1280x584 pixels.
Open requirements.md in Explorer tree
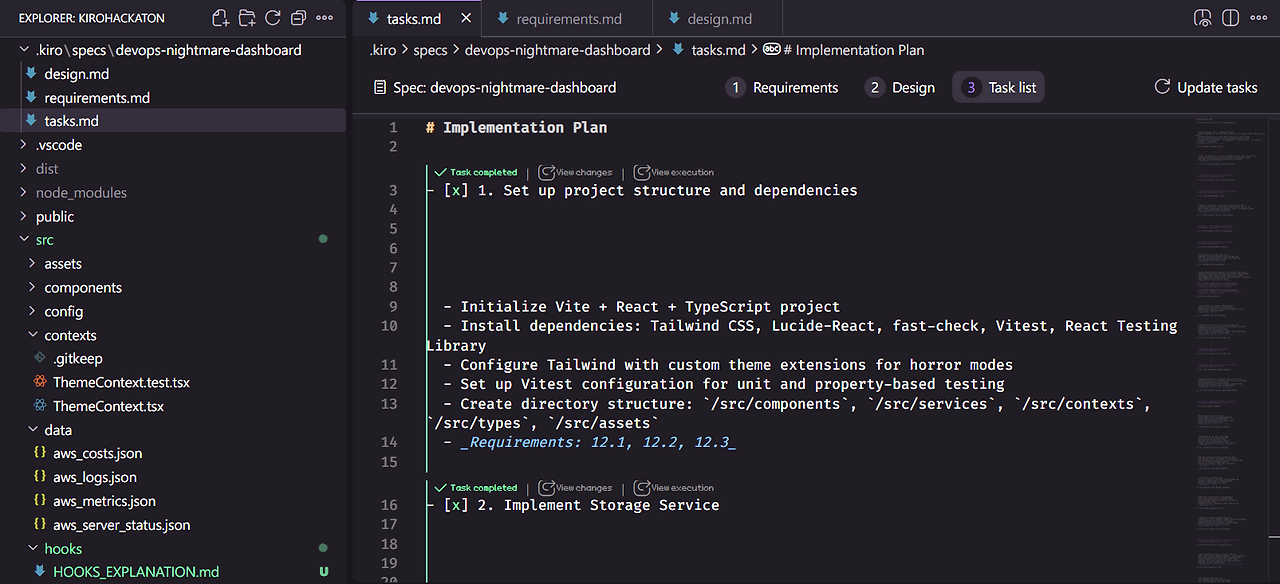[97, 98]
